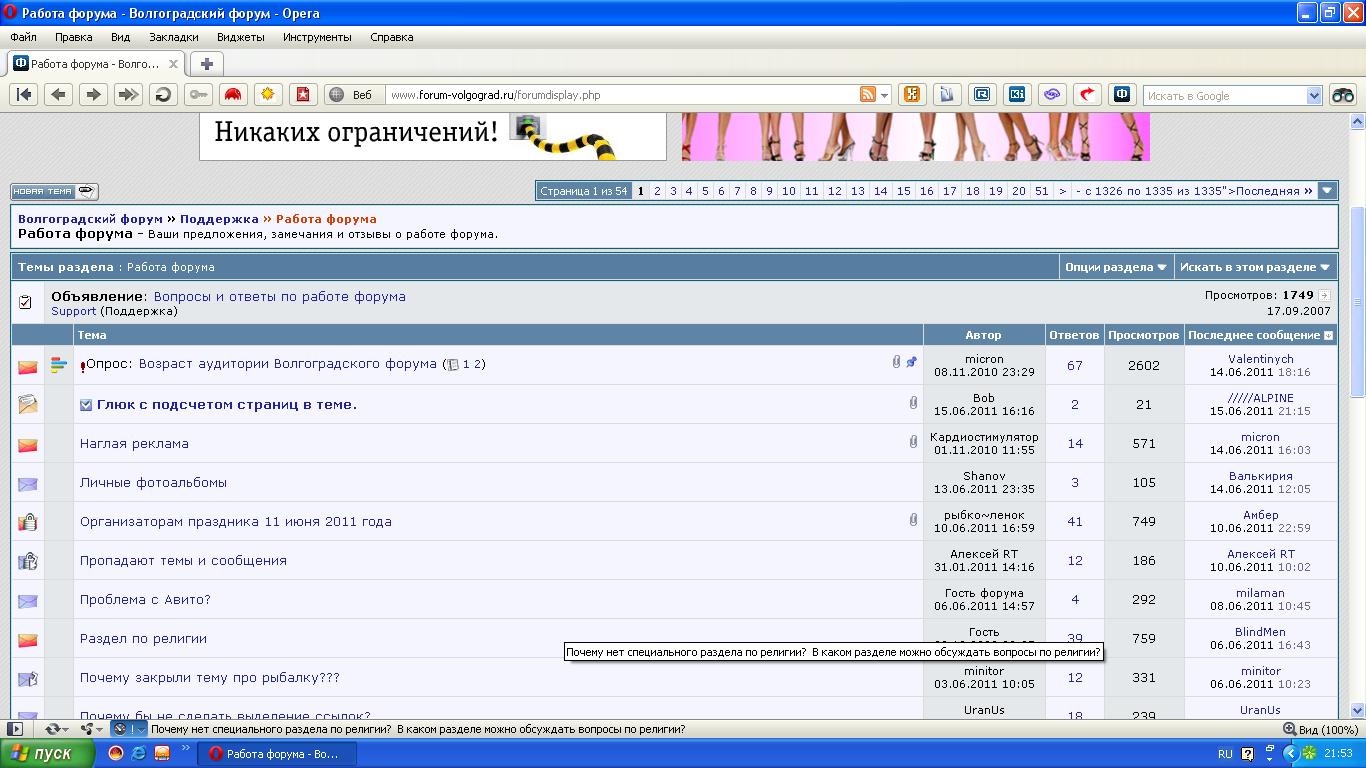1366x768 pixels.
Task: Open the Личные фотоальбомы thread link
Action: (153, 482)
